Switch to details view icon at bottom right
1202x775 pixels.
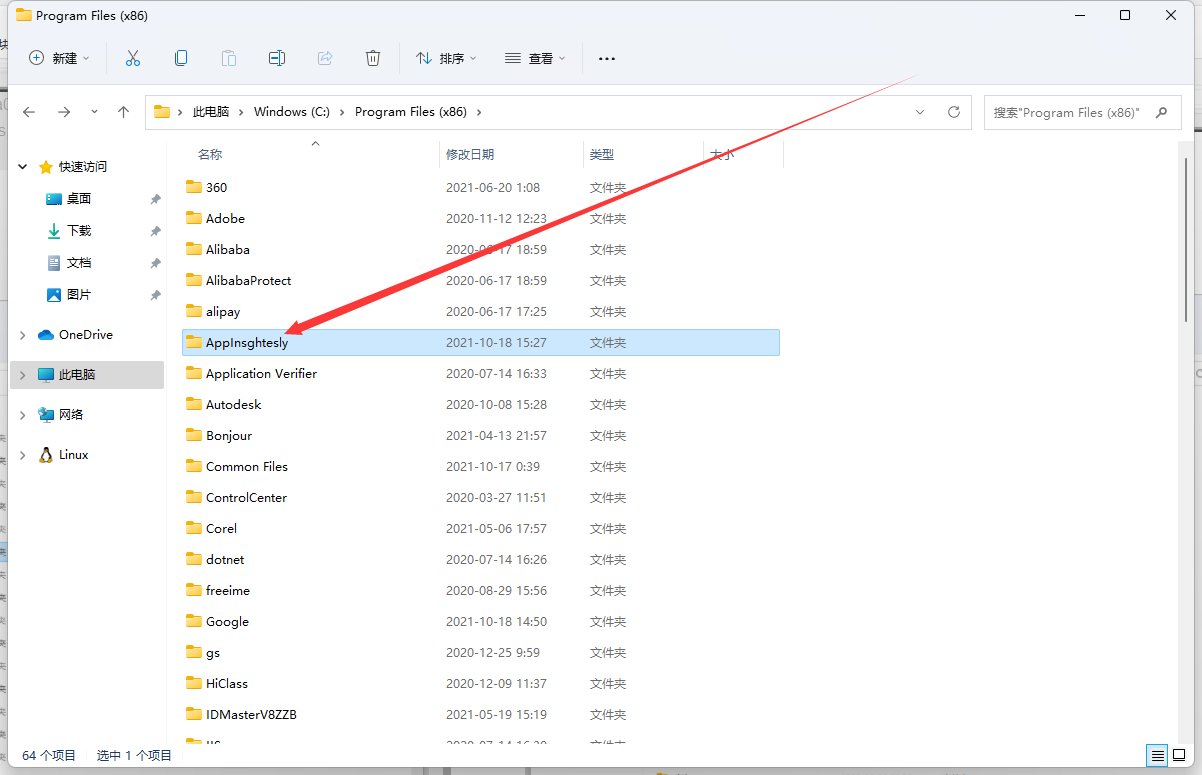1157,755
